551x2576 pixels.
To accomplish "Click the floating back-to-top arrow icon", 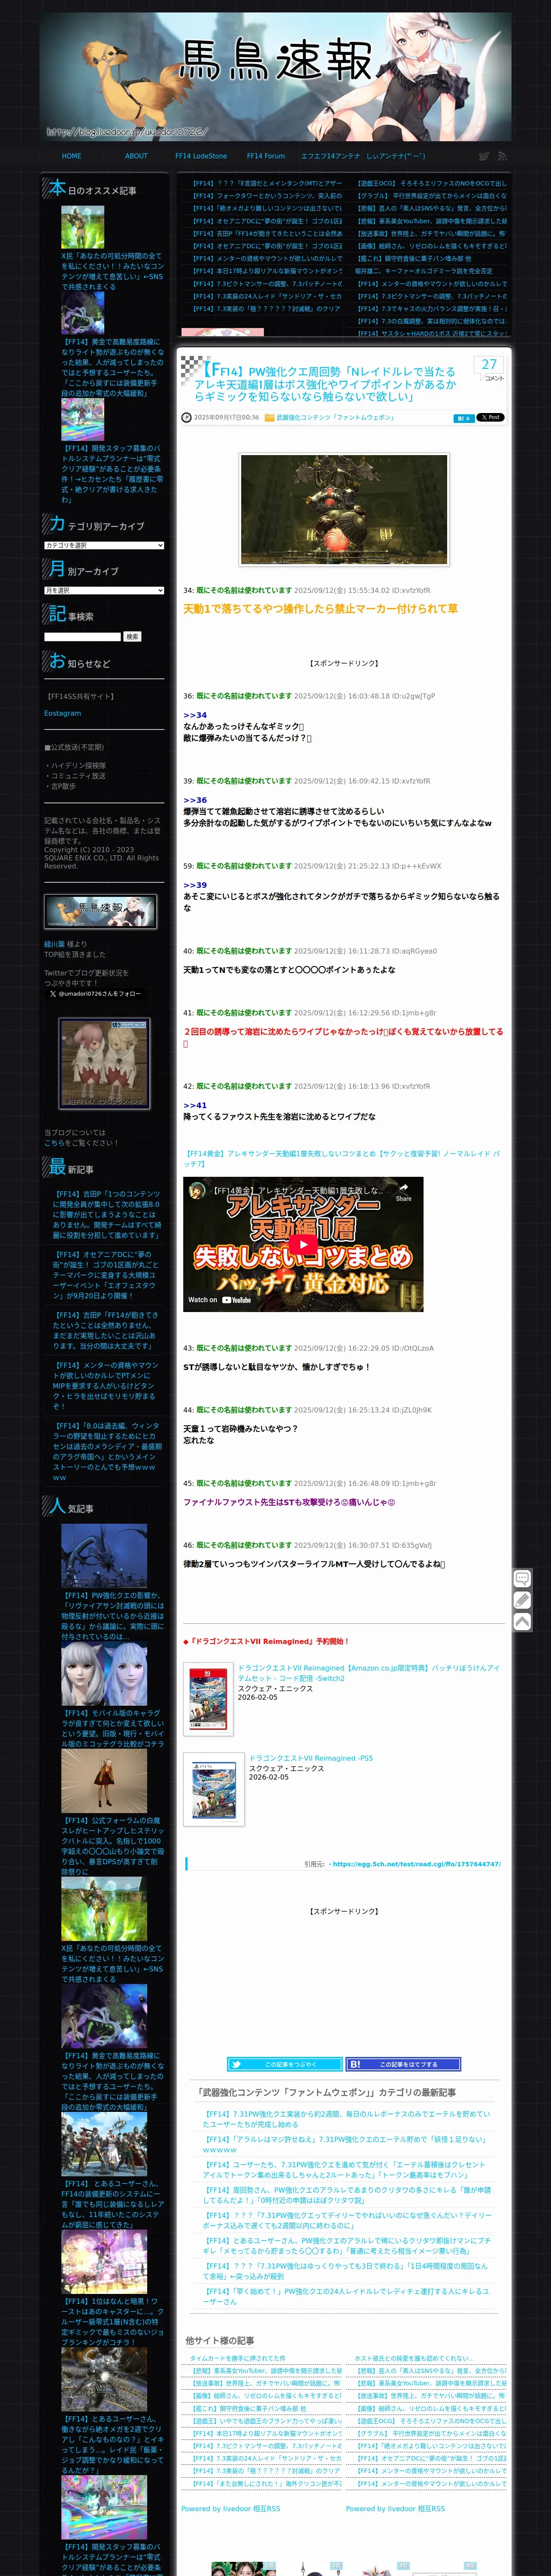I will [522, 1622].
